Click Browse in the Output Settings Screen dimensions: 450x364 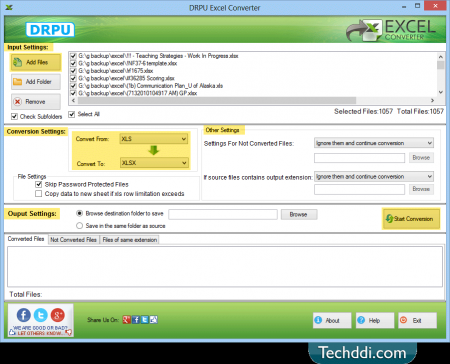(299, 214)
